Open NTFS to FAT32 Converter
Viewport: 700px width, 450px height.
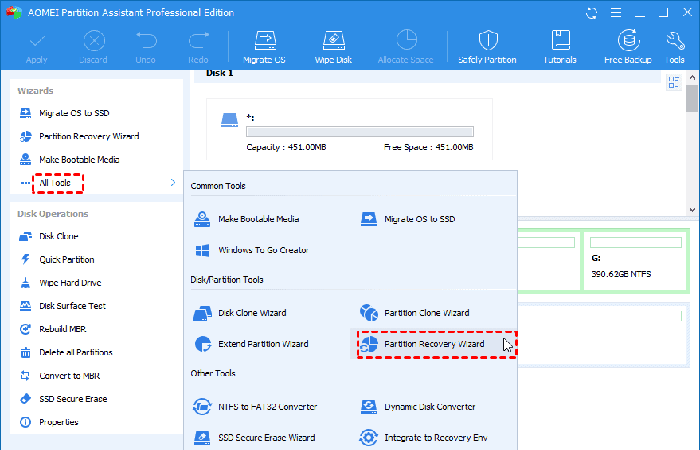click(267, 407)
